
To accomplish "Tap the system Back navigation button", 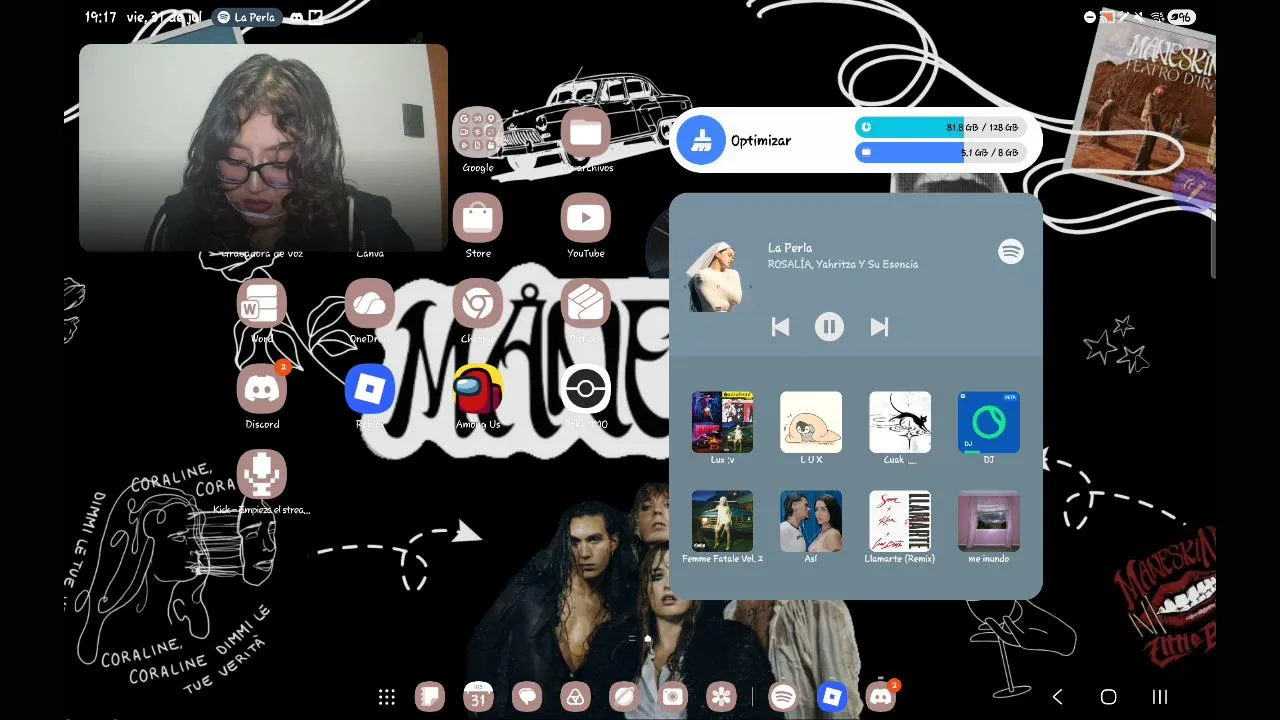I will [x=1057, y=697].
